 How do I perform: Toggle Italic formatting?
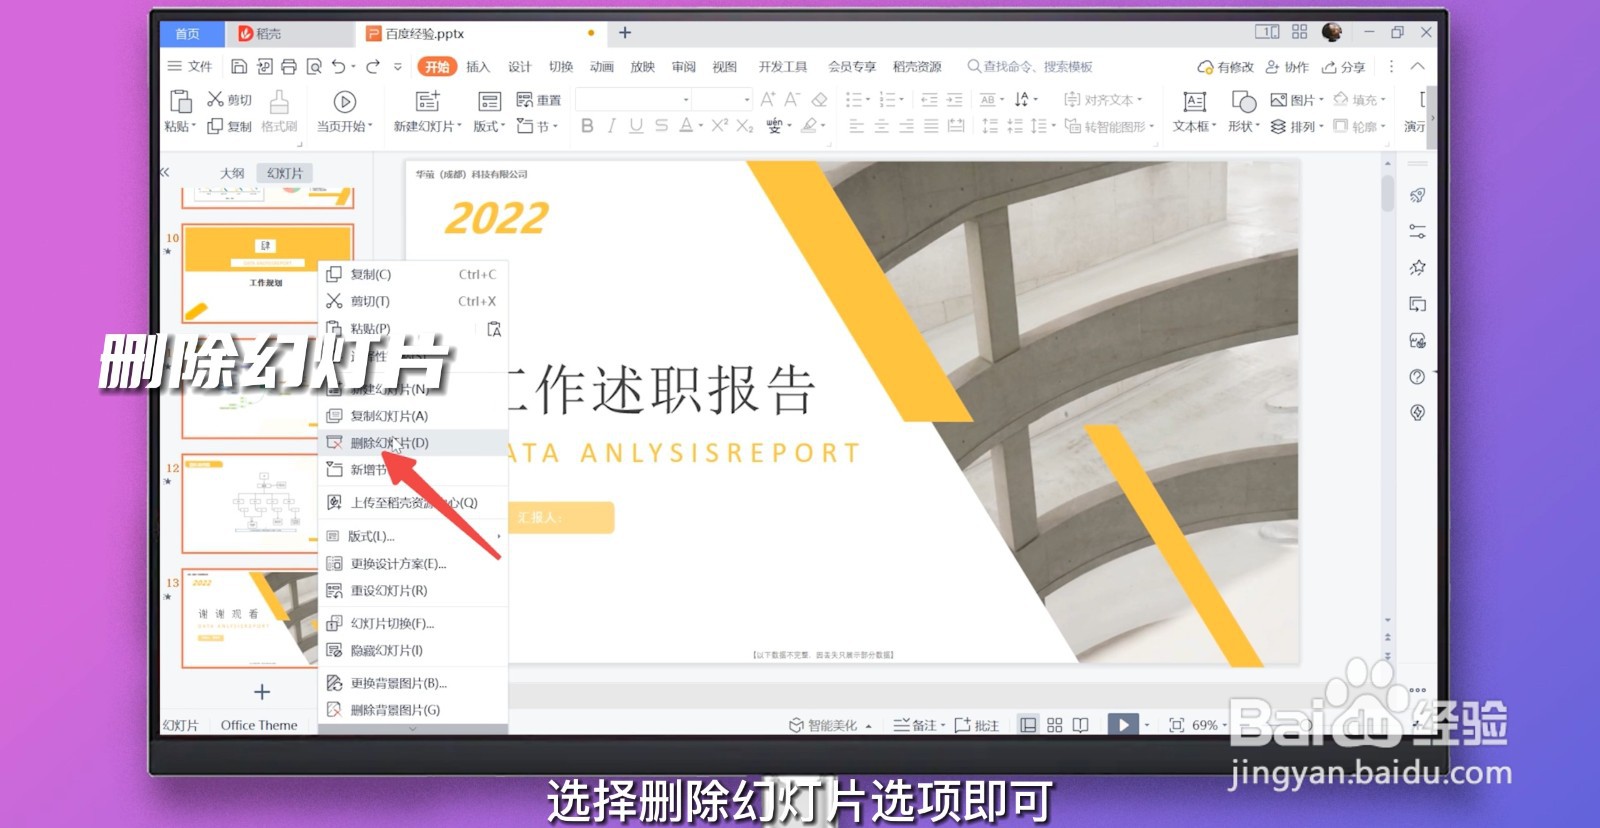611,126
